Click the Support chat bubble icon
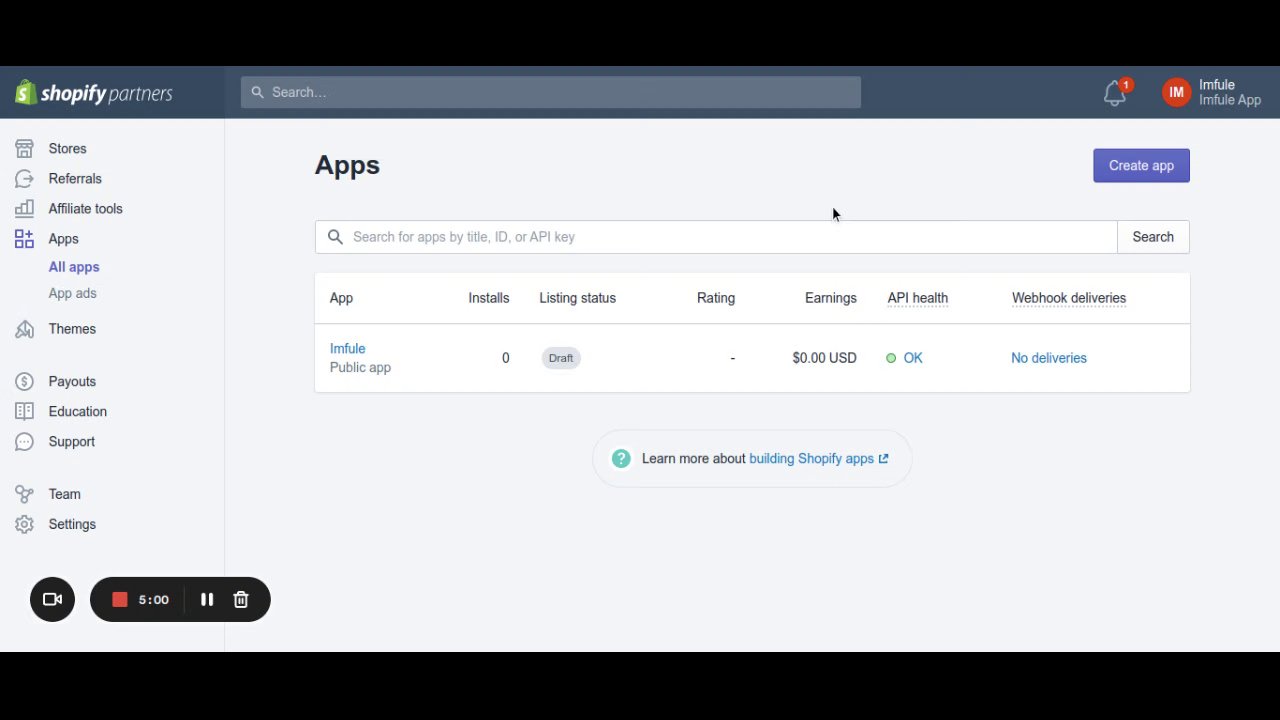The image size is (1280, 720). tap(24, 442)
